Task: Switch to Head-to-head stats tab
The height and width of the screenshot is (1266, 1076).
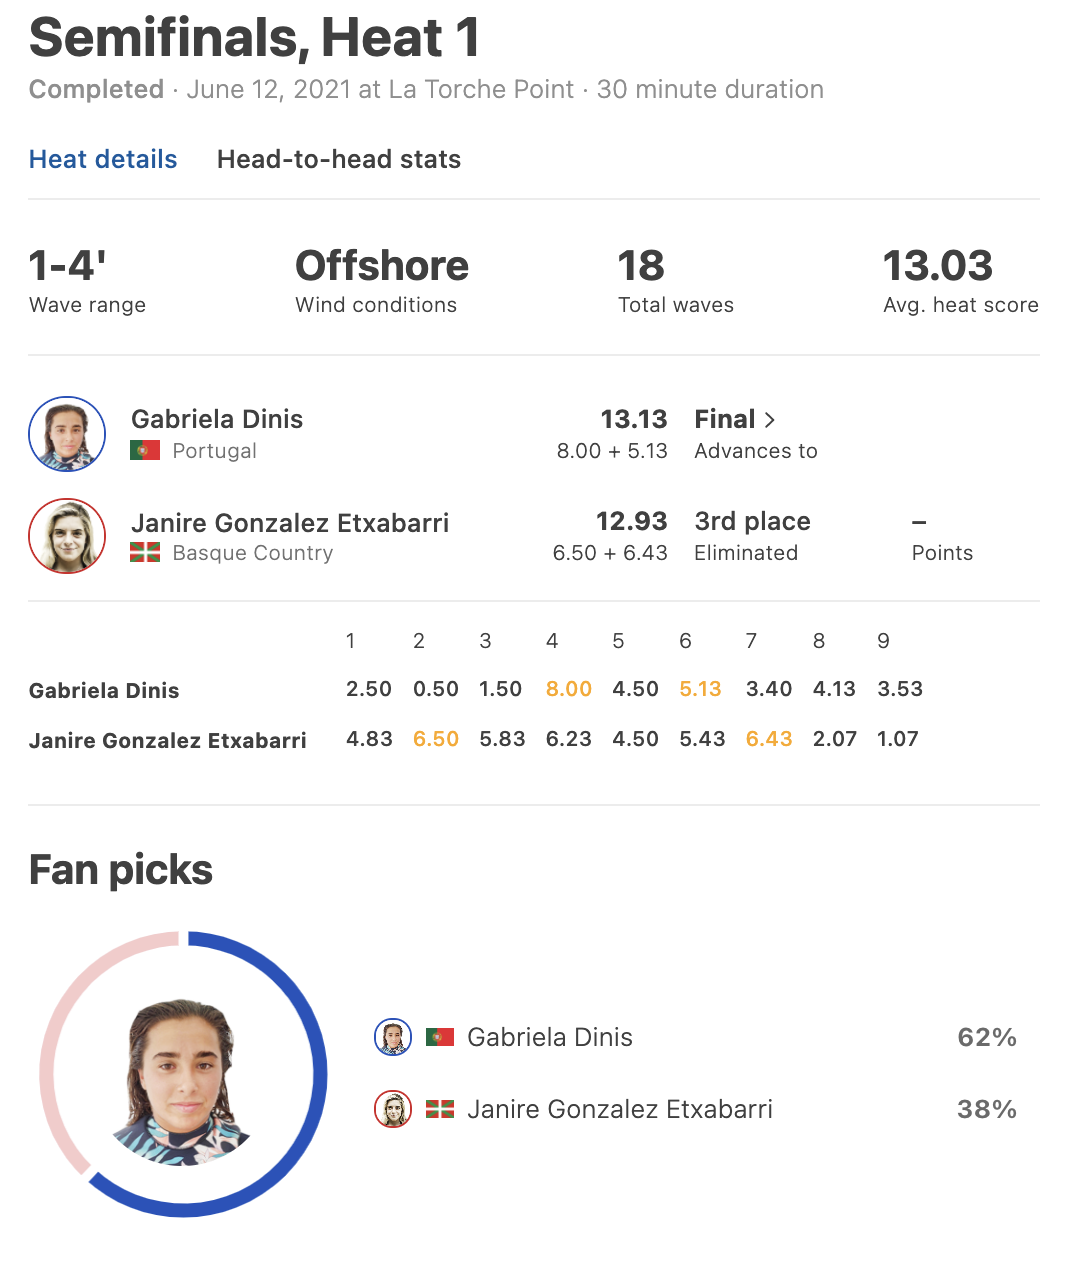Action: click(339, 159)
